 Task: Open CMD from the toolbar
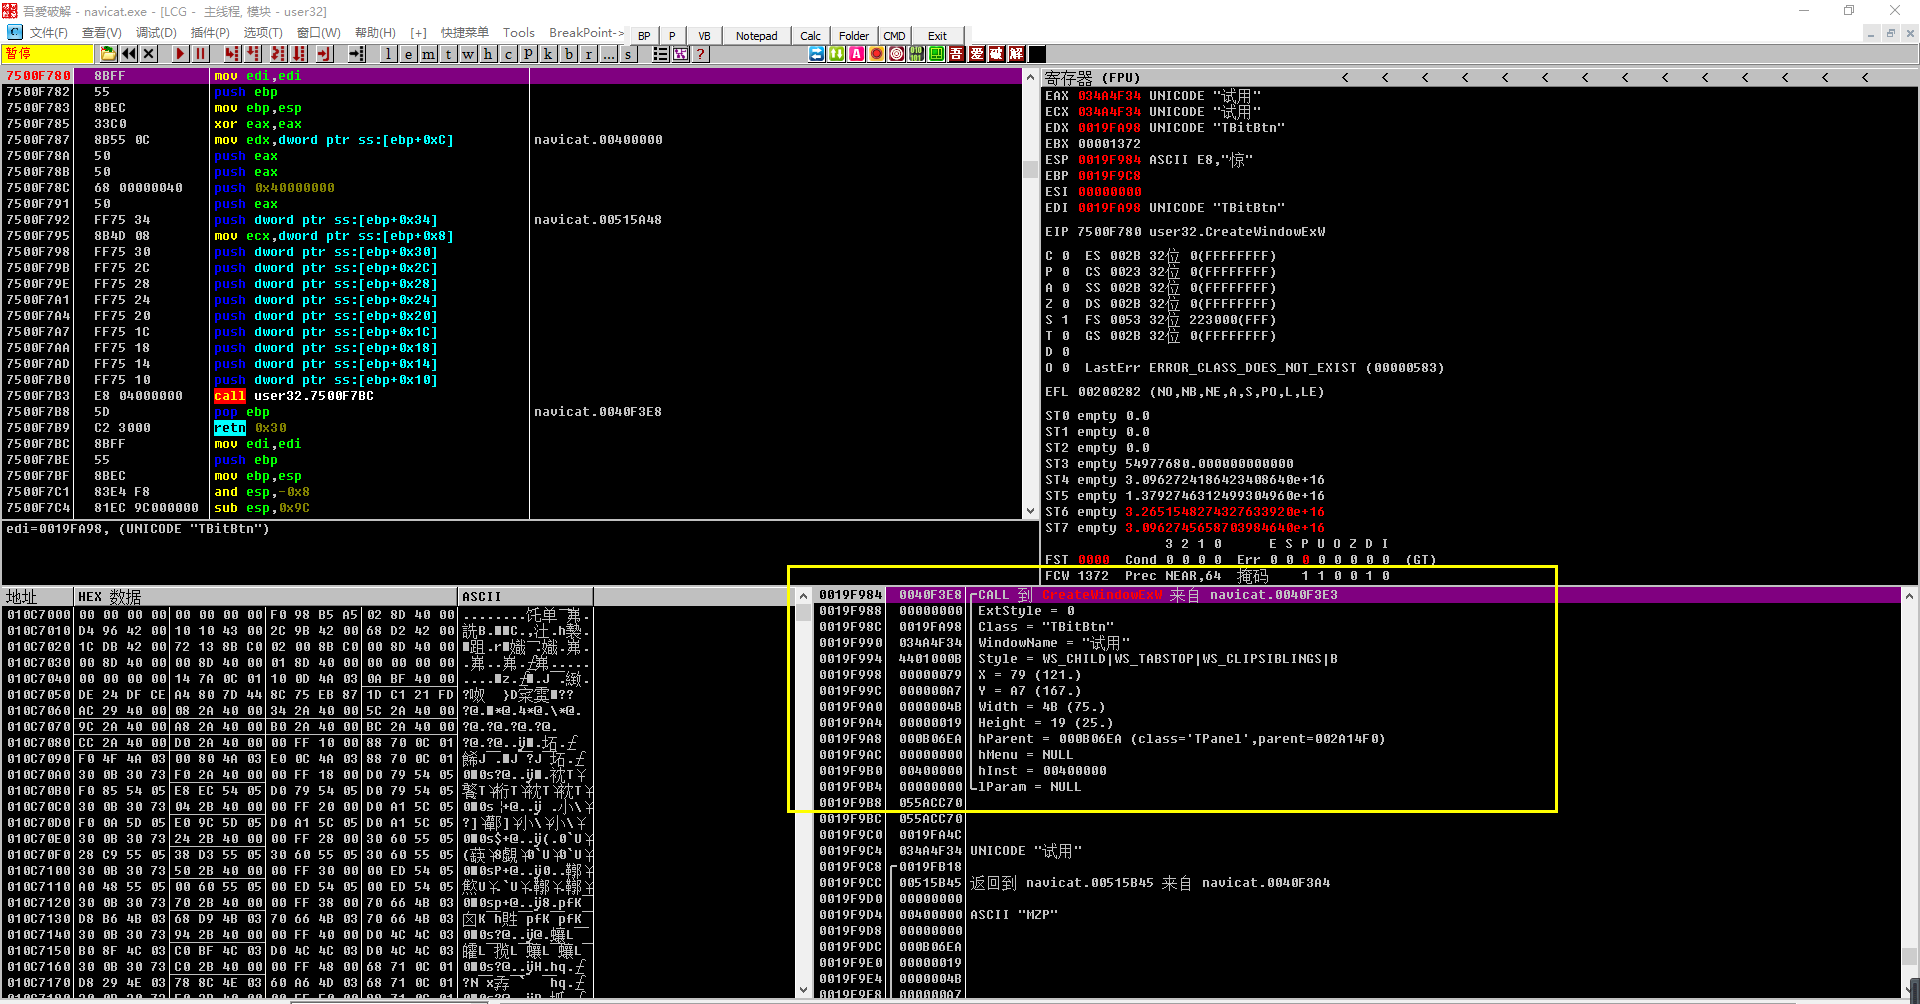tap(894, 36)
